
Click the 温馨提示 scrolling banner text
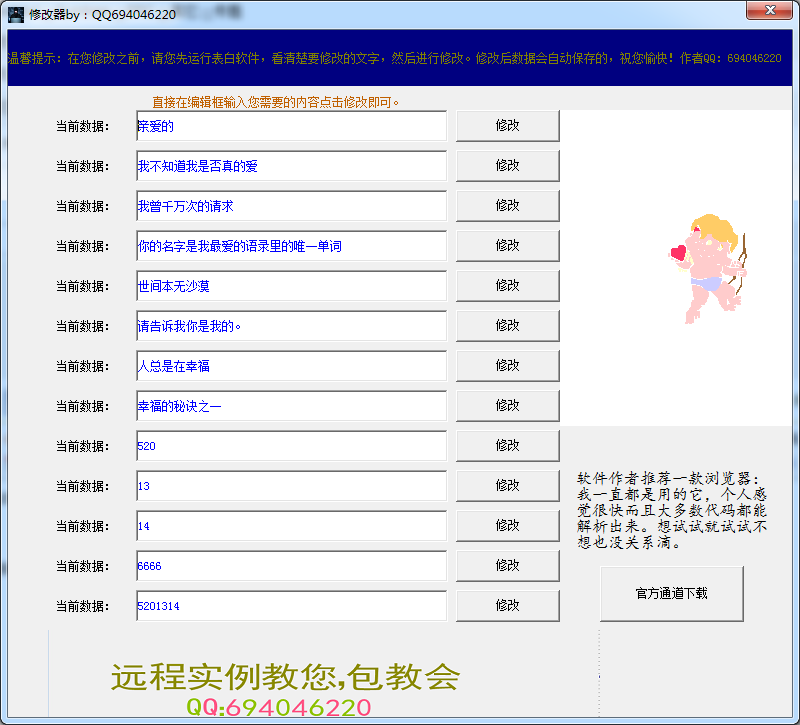(x=394, y=58)
